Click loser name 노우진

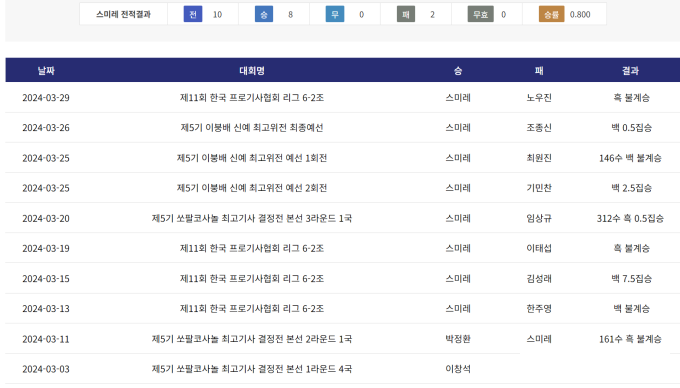click(x=539, y=98)
